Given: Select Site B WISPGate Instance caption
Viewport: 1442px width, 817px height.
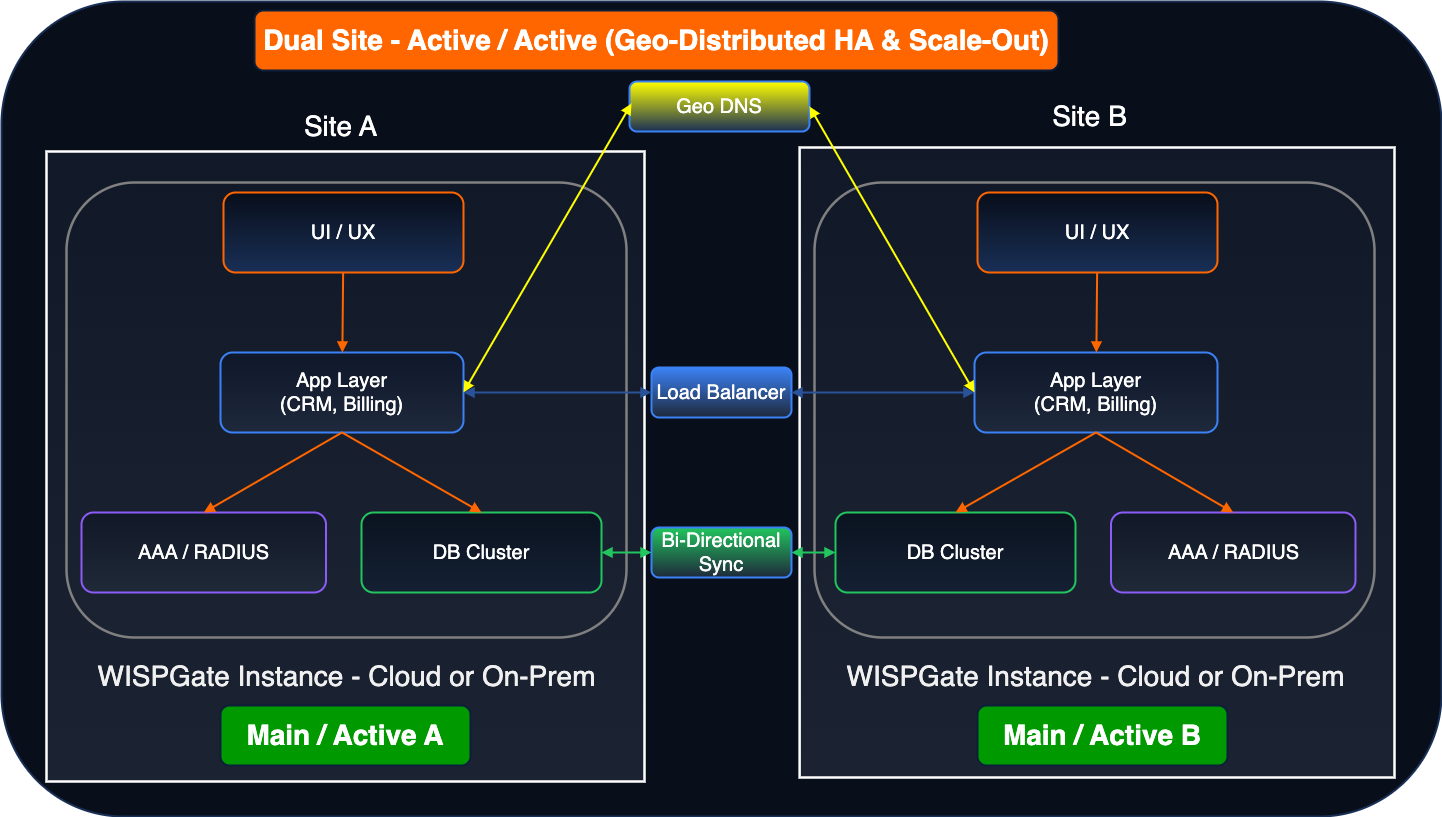Looking at the screenshot, I should pyautogui.click(x=1095, y=677).
